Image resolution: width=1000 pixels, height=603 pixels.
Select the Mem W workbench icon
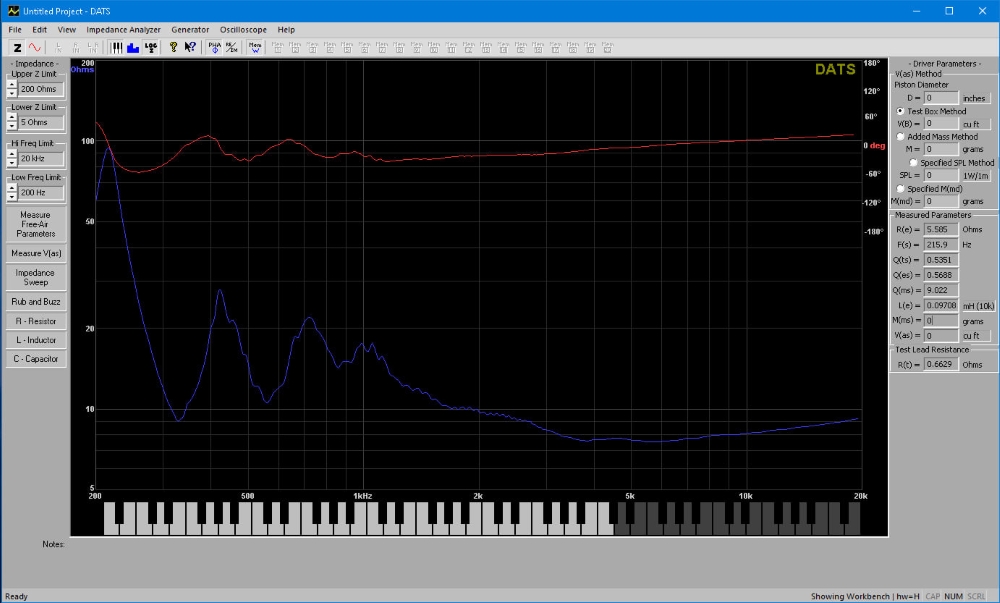pyautogui.click(x=254, y=47)
